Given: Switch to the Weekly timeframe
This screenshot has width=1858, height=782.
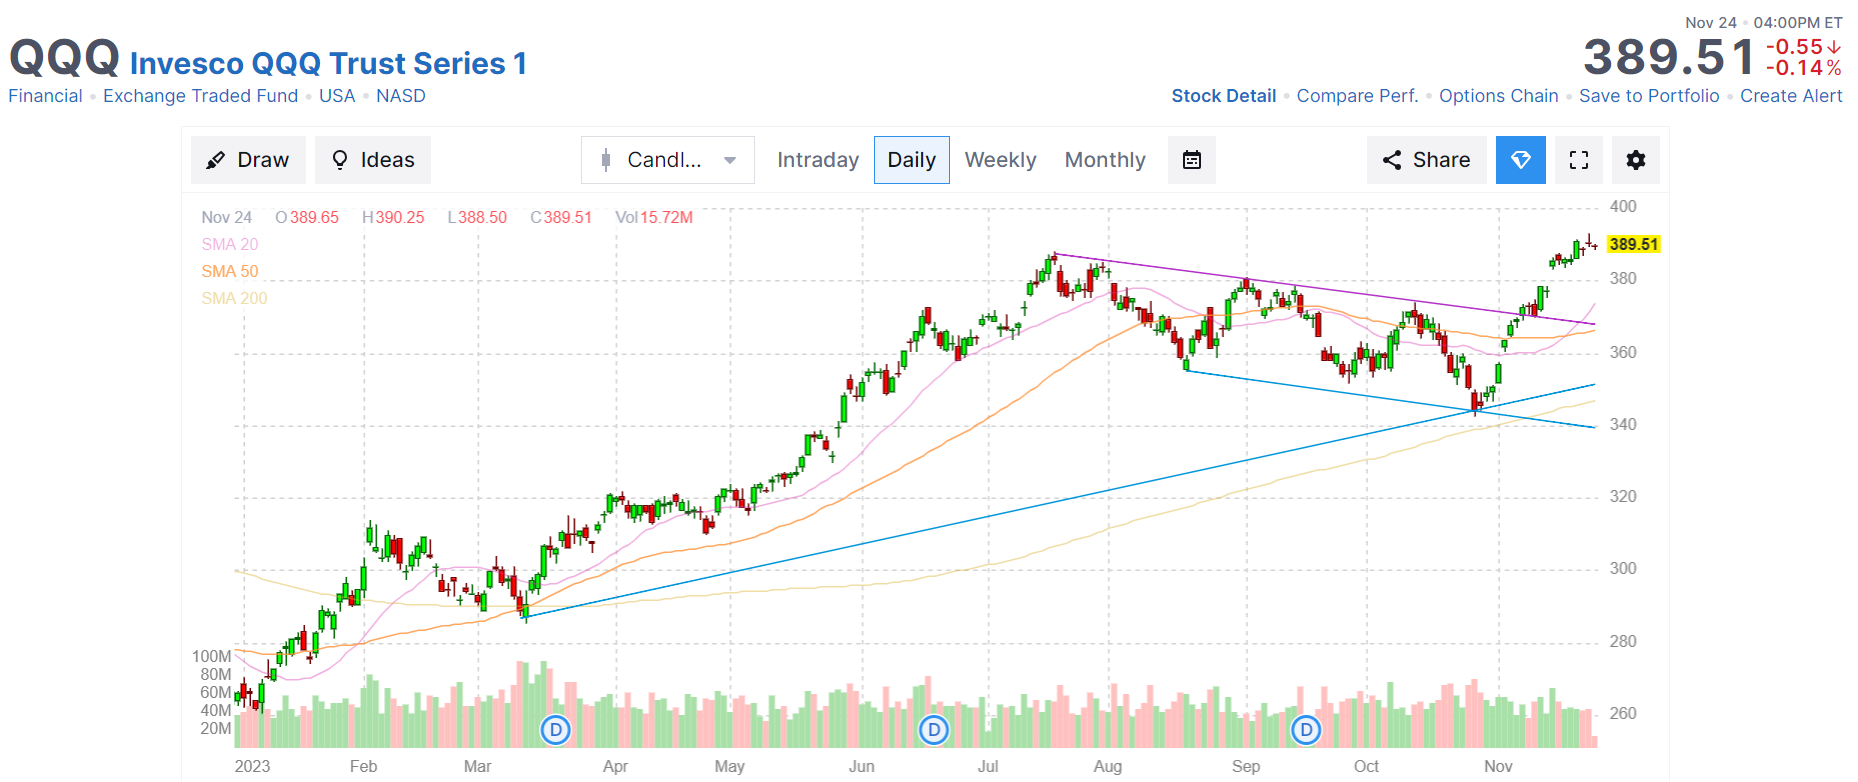Looking at the screenshot, I should (x=1000, y=160).
